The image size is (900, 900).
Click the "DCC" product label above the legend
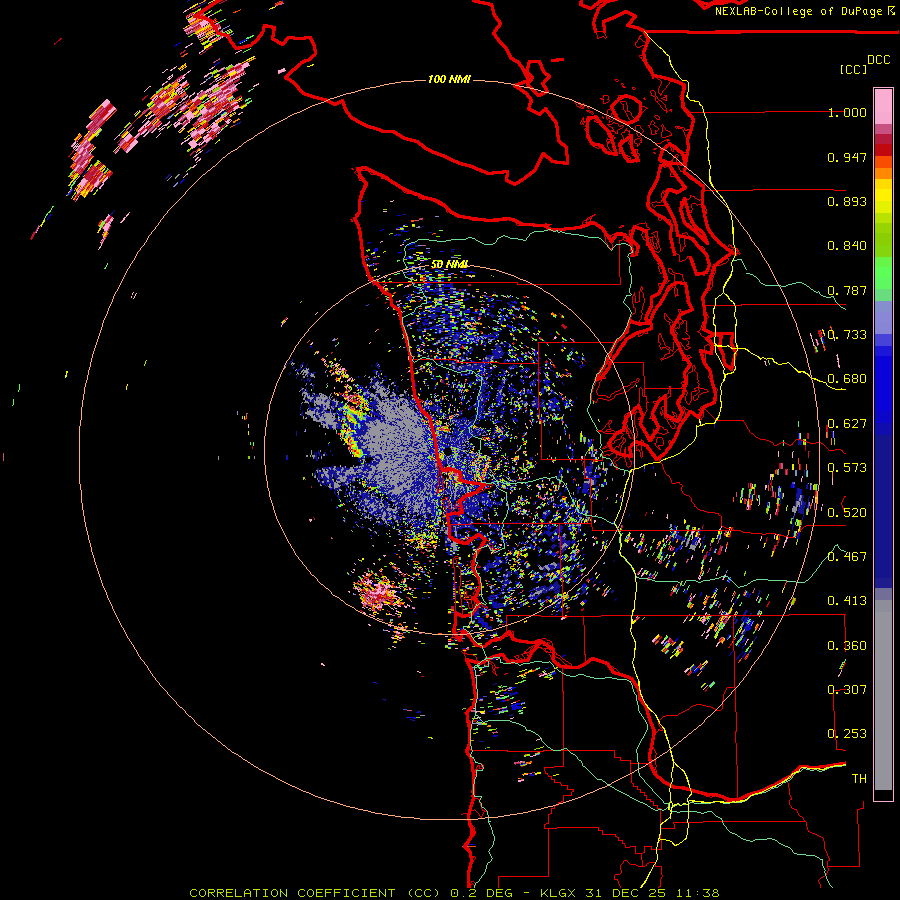tap(879, 60)
